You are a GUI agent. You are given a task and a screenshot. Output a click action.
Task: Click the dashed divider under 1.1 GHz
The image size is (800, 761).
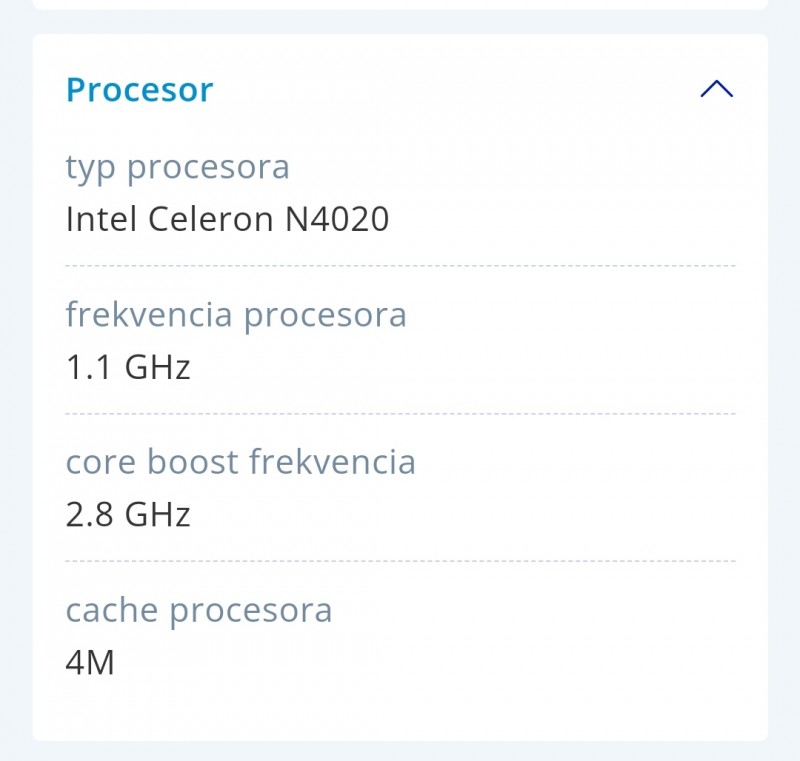point(400,413)
